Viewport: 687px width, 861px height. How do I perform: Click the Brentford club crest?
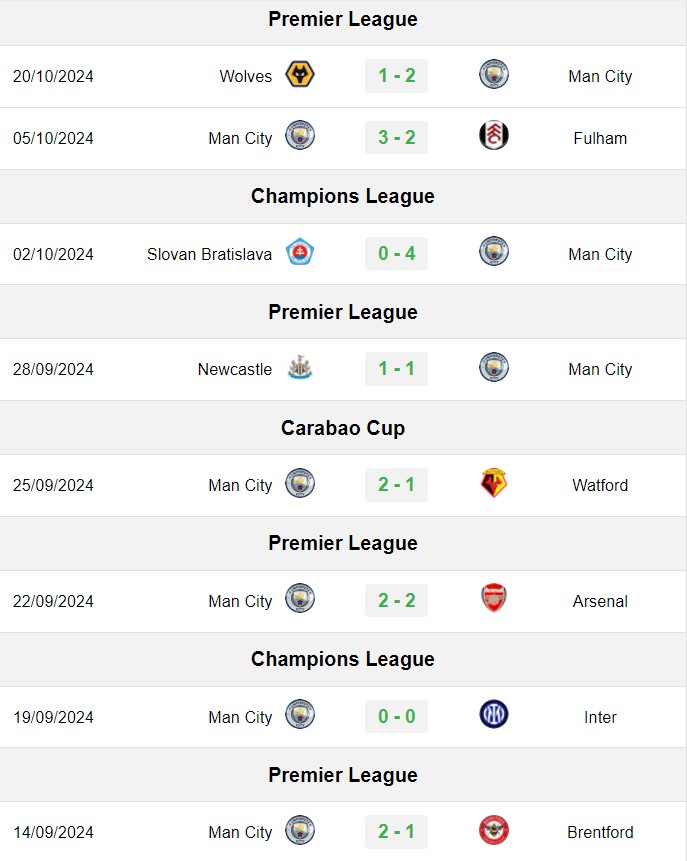coord(494,830)
